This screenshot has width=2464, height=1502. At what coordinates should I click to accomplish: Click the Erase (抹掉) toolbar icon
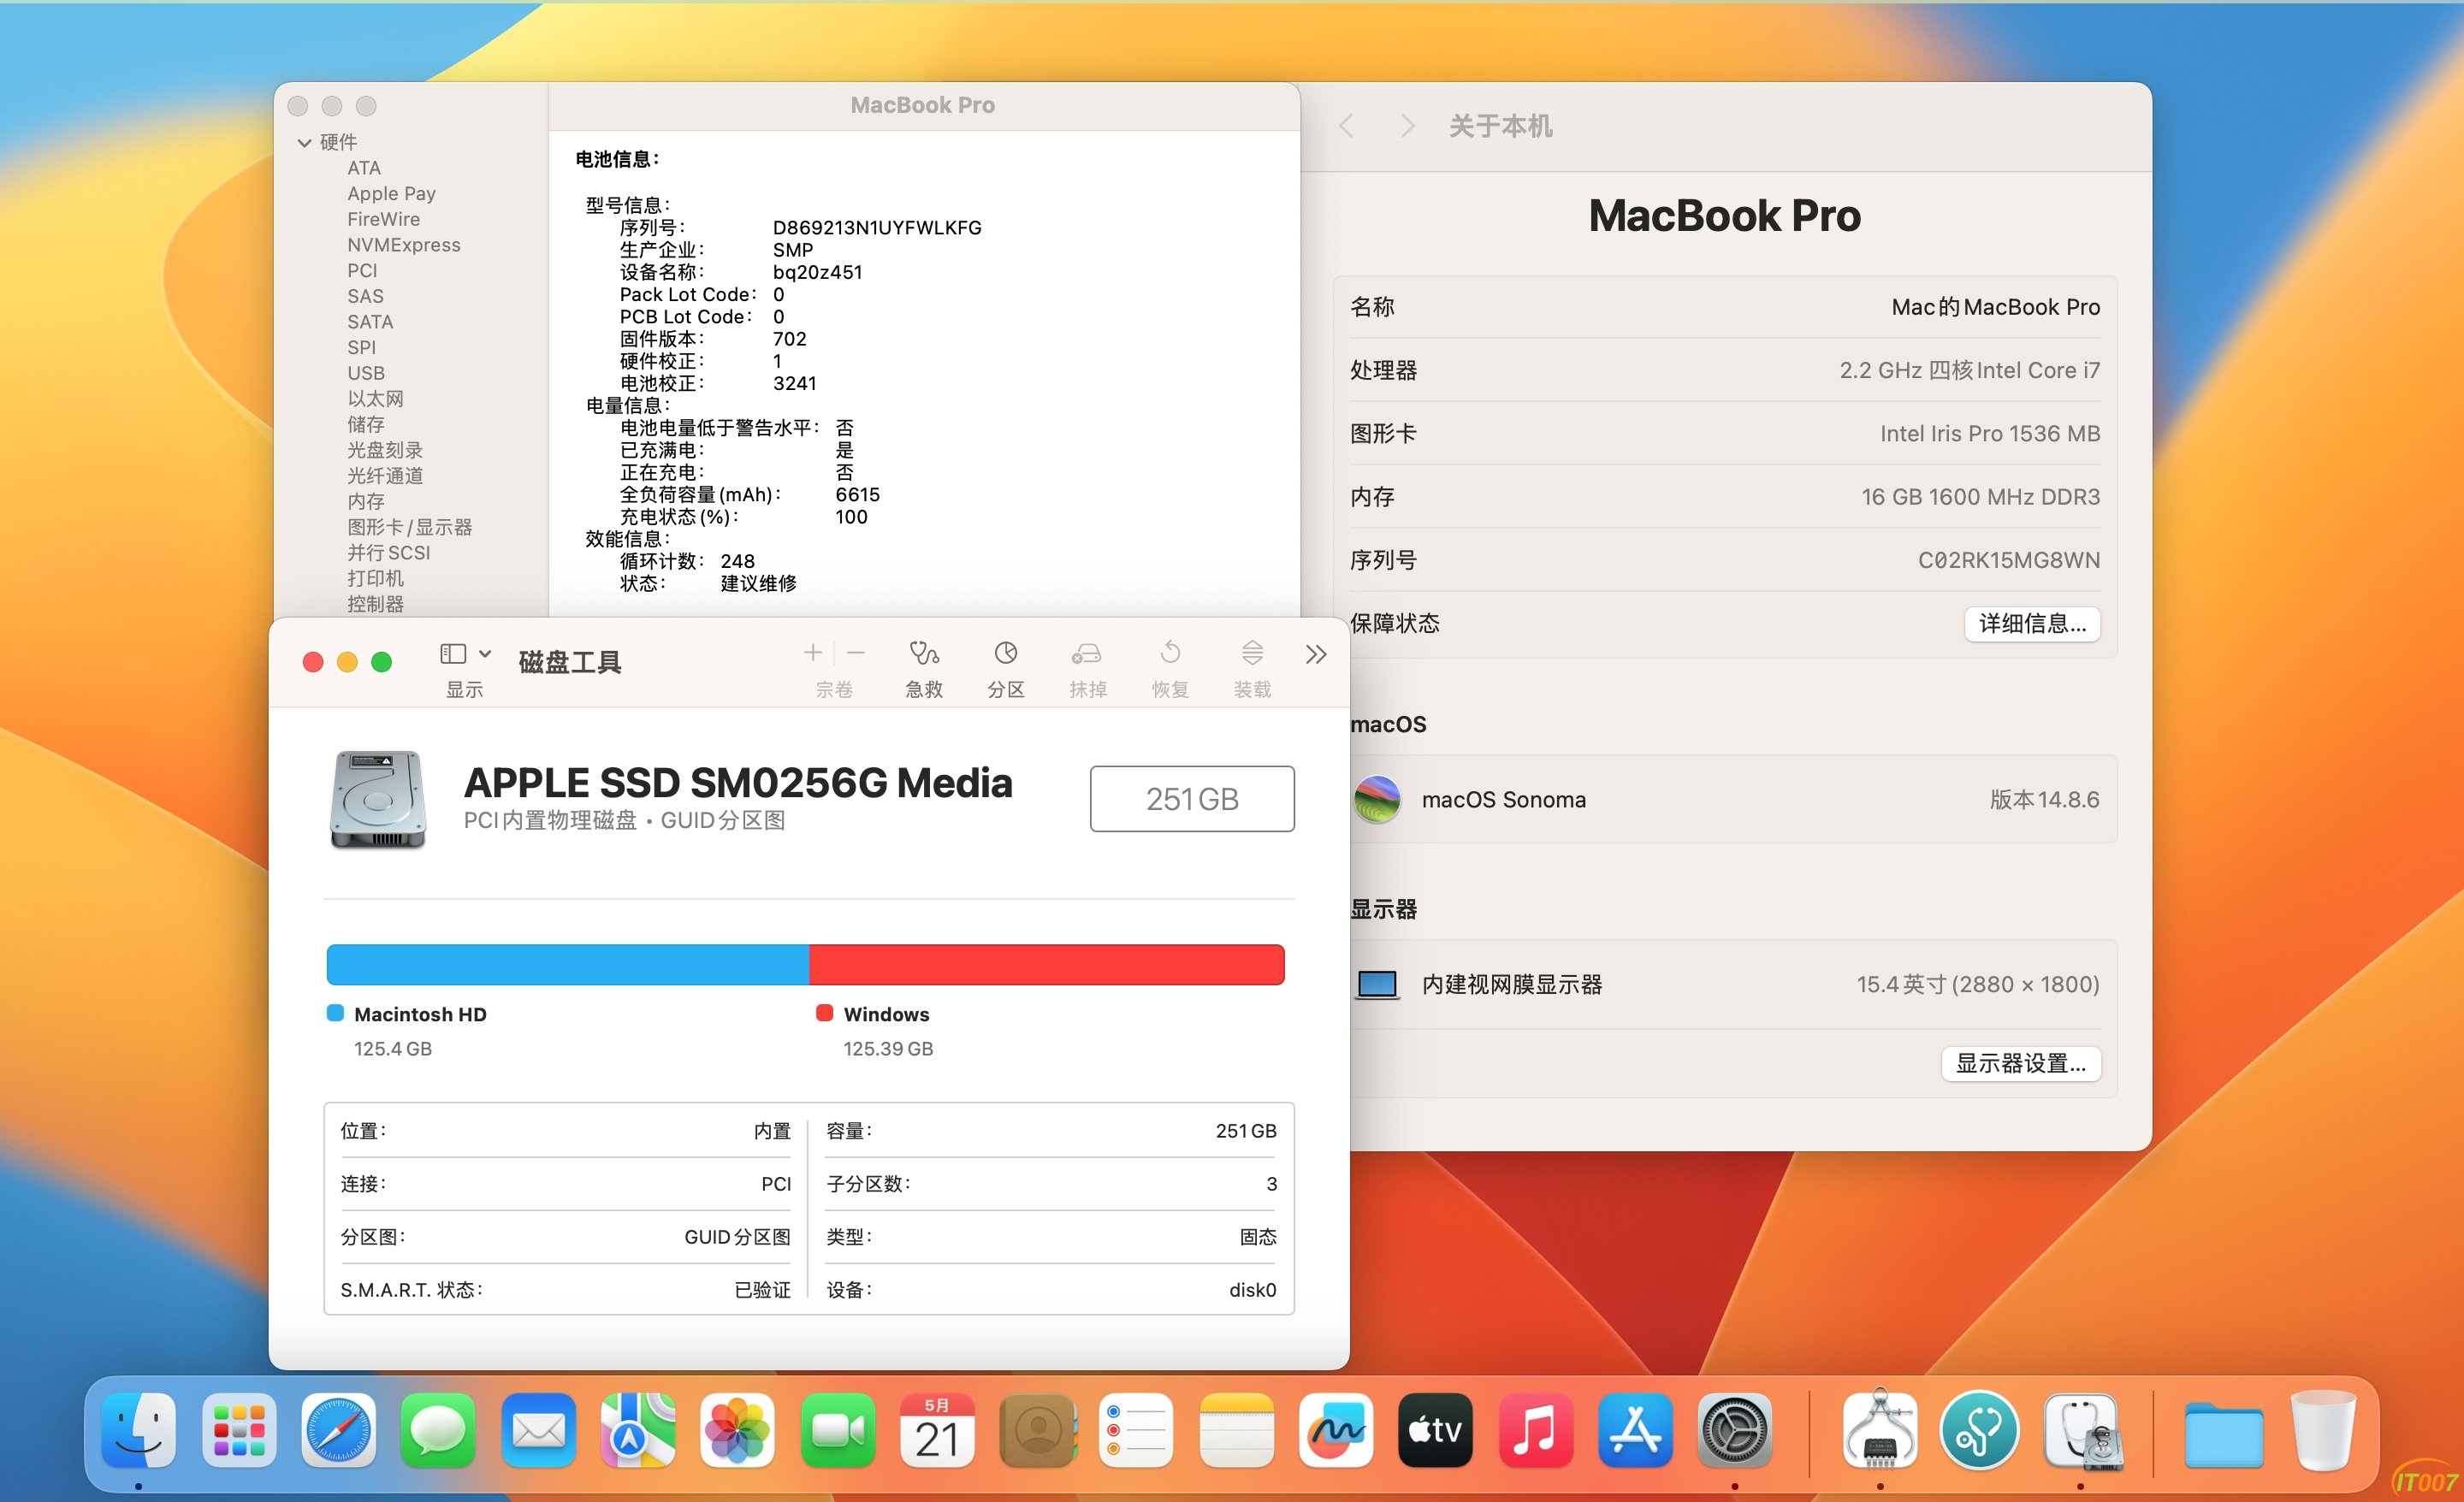pos(1087,654)
